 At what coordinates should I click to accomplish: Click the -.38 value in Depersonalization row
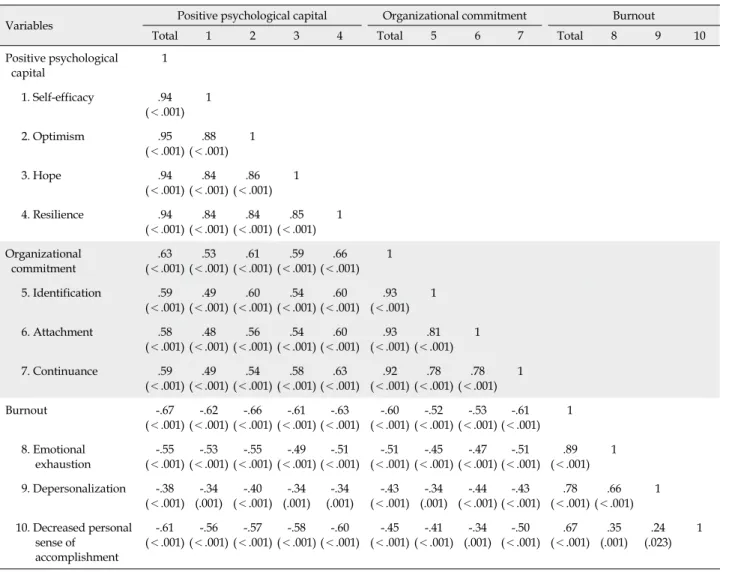(165, 488)
